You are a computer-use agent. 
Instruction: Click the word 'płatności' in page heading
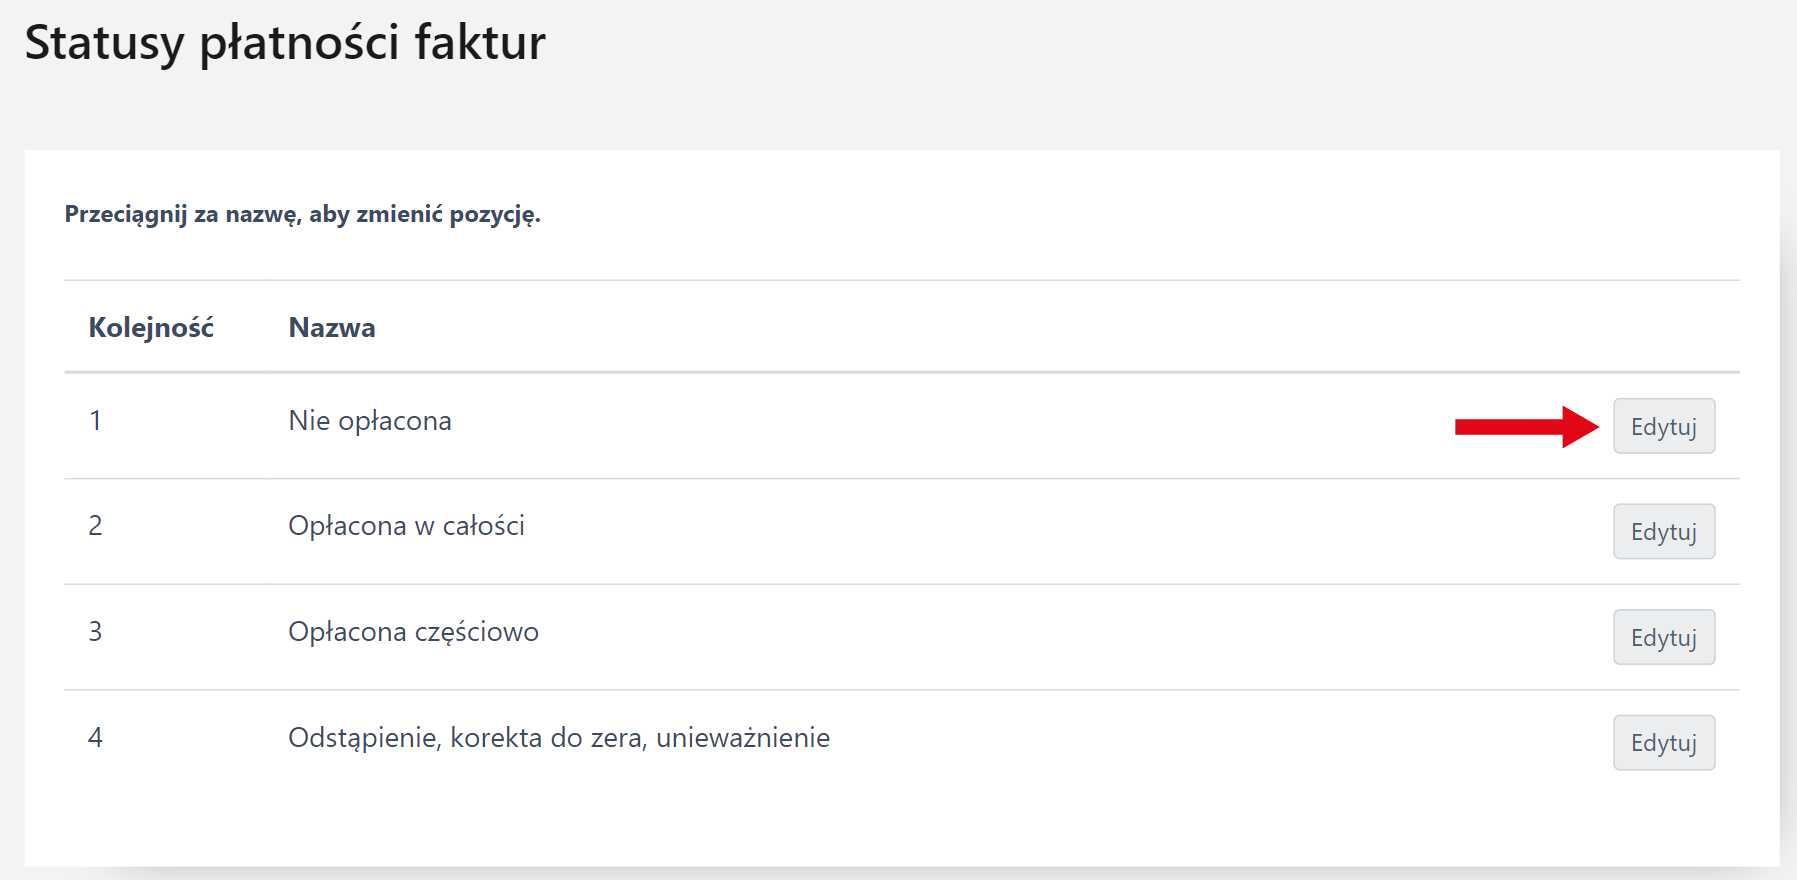click(x=299, y=43)
